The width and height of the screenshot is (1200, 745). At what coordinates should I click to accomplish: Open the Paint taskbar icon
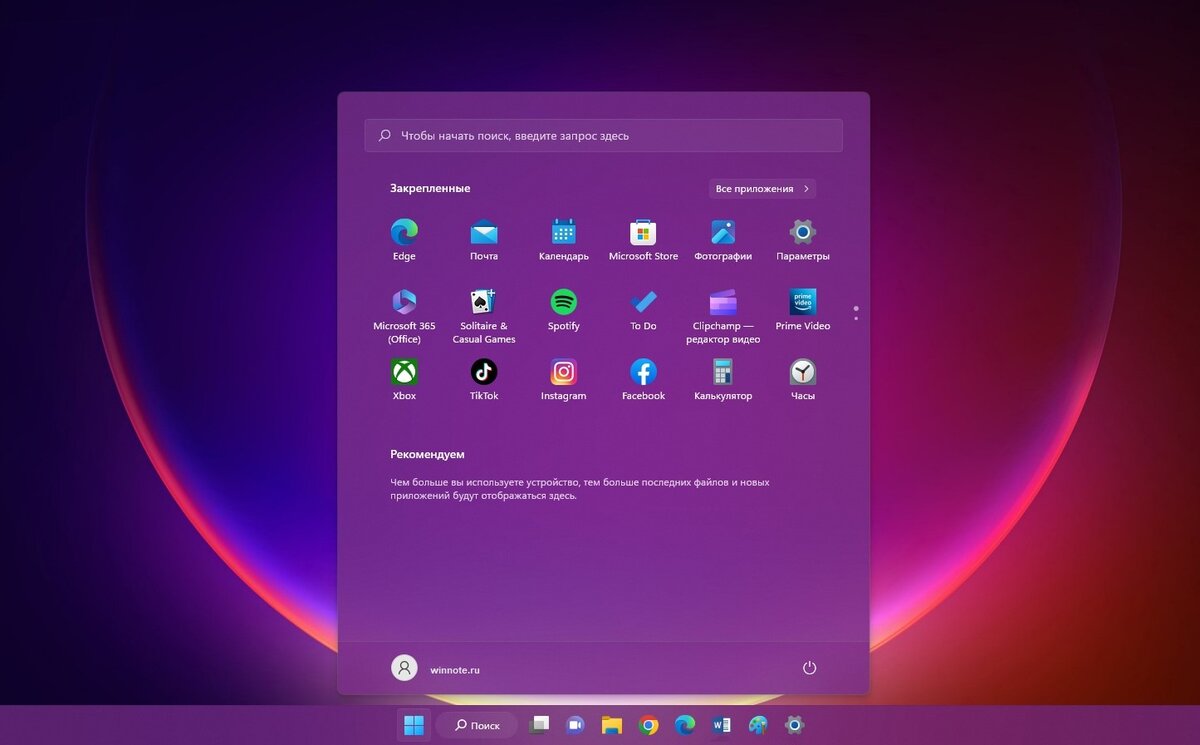pyautogui.click(x=758, y=725)
